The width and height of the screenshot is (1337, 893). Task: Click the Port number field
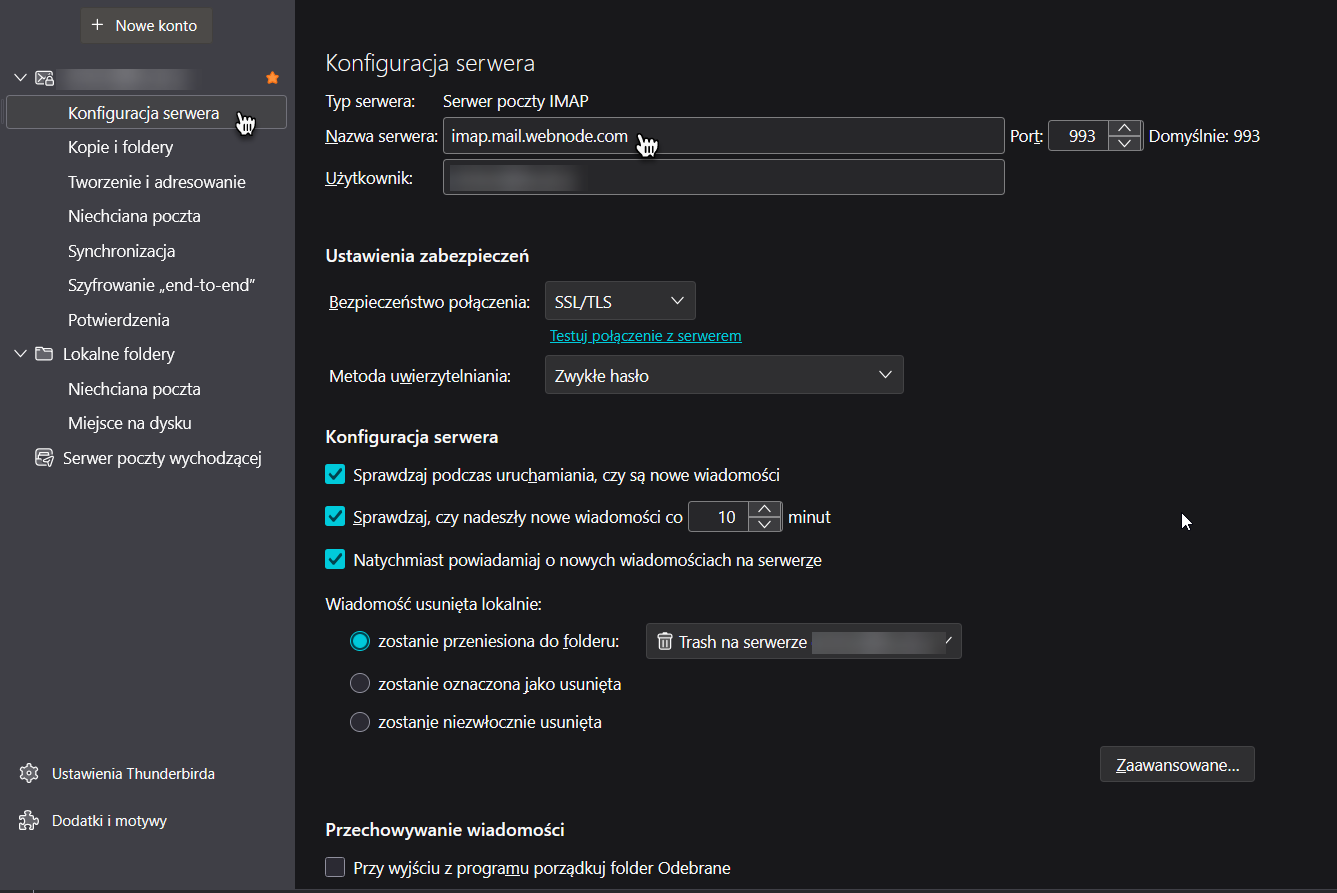click(x=1079, y=136)
